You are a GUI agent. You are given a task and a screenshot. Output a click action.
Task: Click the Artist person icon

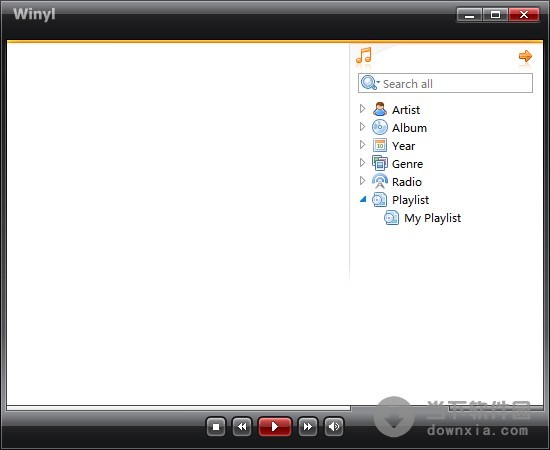coord(380,109)
